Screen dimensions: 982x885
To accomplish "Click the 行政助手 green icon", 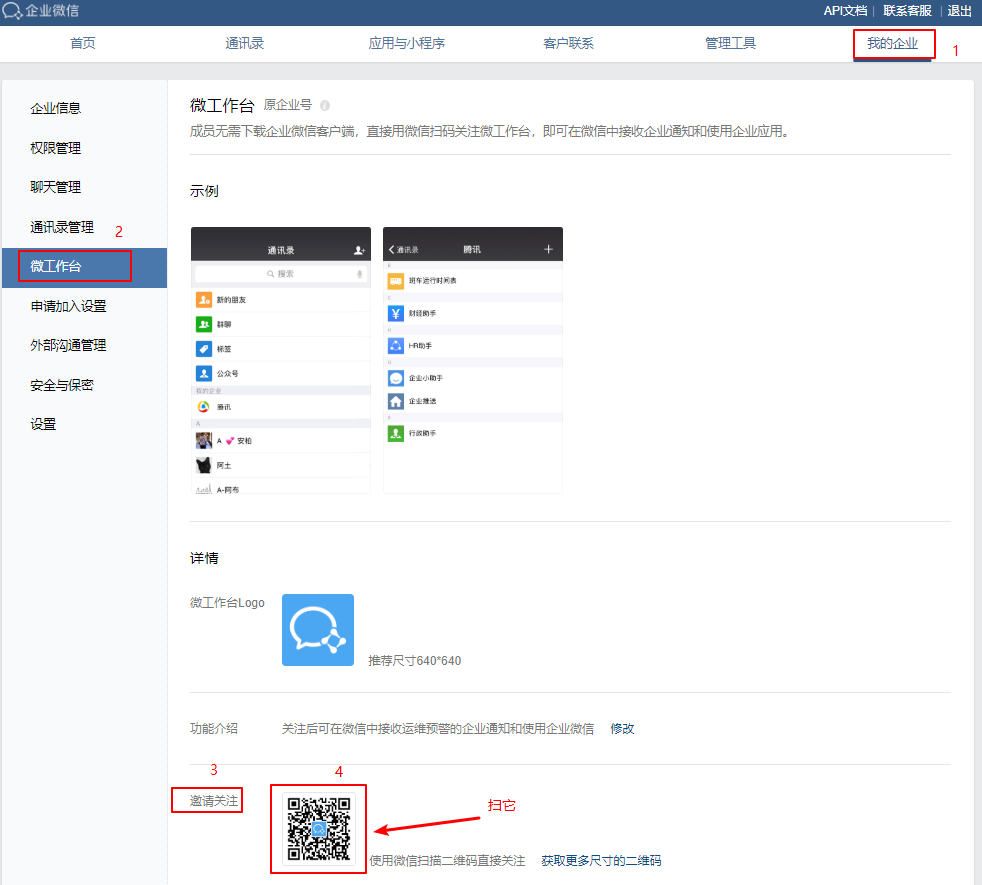I will (x=396, y=433).
